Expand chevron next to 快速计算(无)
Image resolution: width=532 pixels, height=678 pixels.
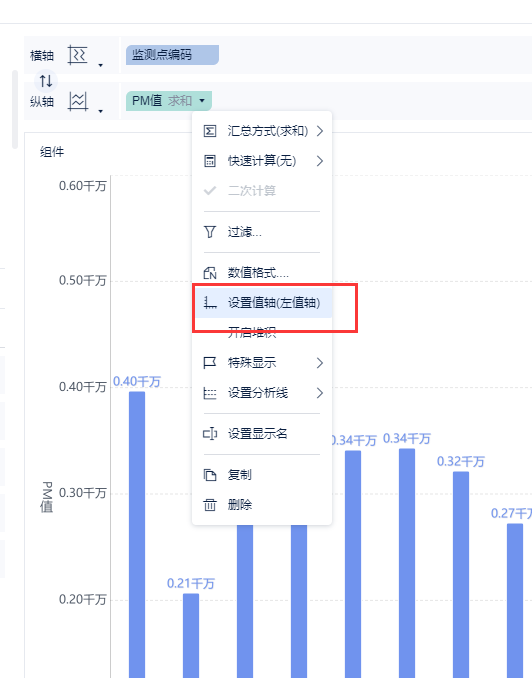320,161
